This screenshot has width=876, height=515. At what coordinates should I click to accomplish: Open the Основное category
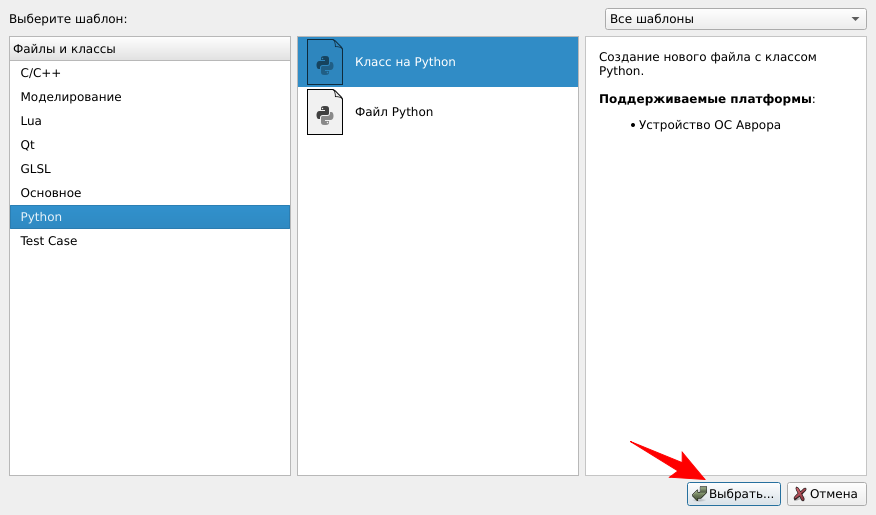[51, 193]
